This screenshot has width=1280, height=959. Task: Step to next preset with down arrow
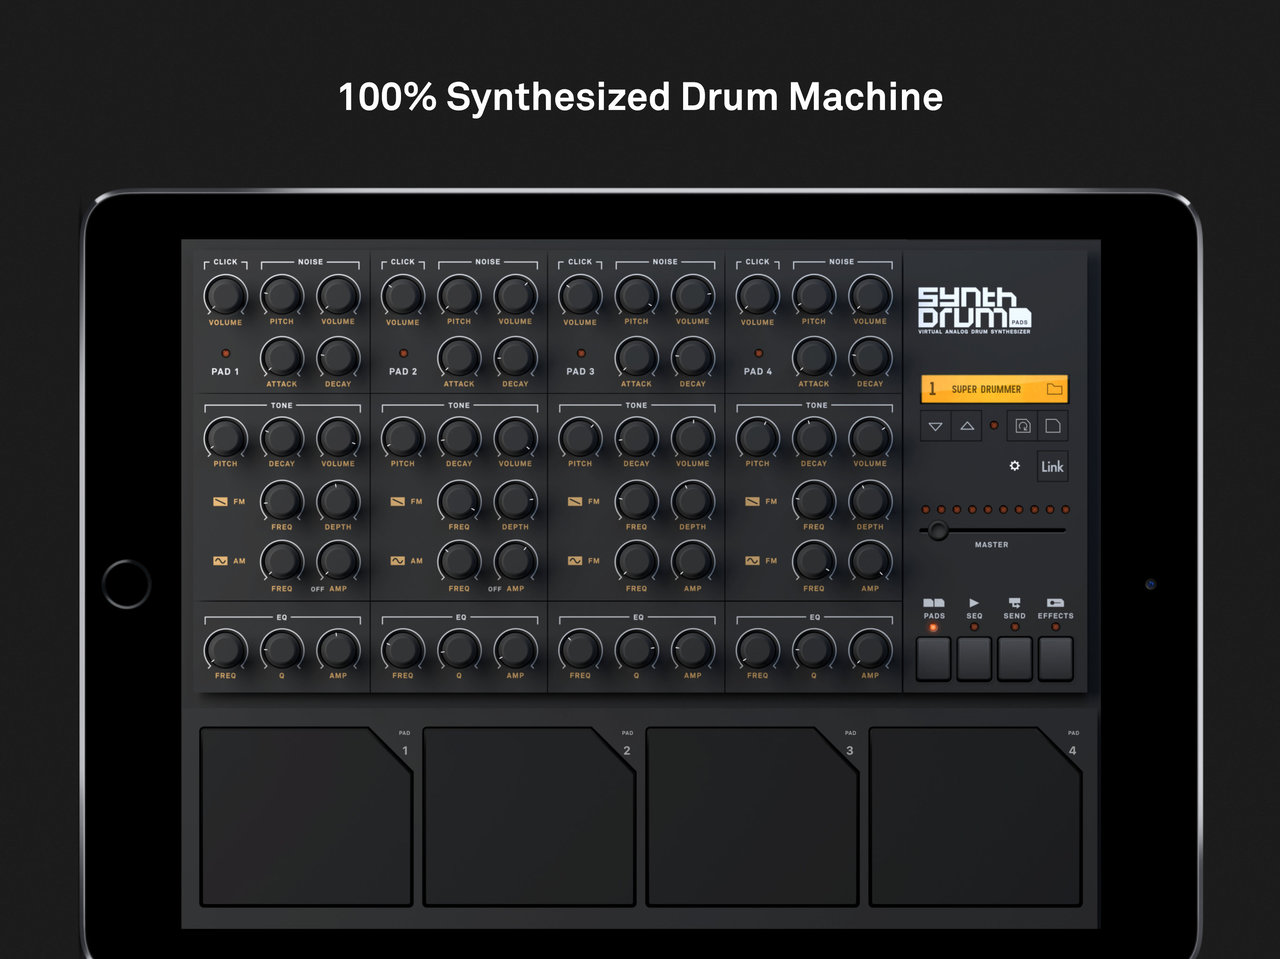[x=936, y=426]
